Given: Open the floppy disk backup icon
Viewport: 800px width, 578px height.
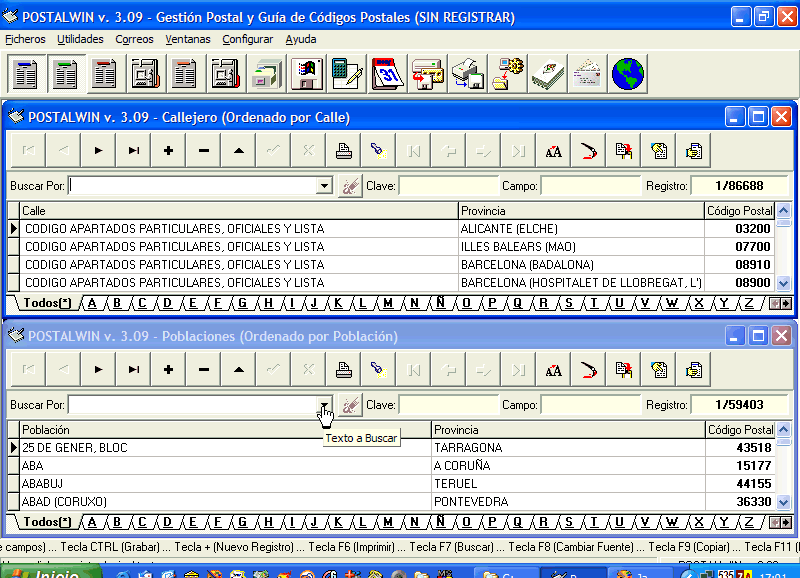Looking at the screenshot, I should pos(307,74).
